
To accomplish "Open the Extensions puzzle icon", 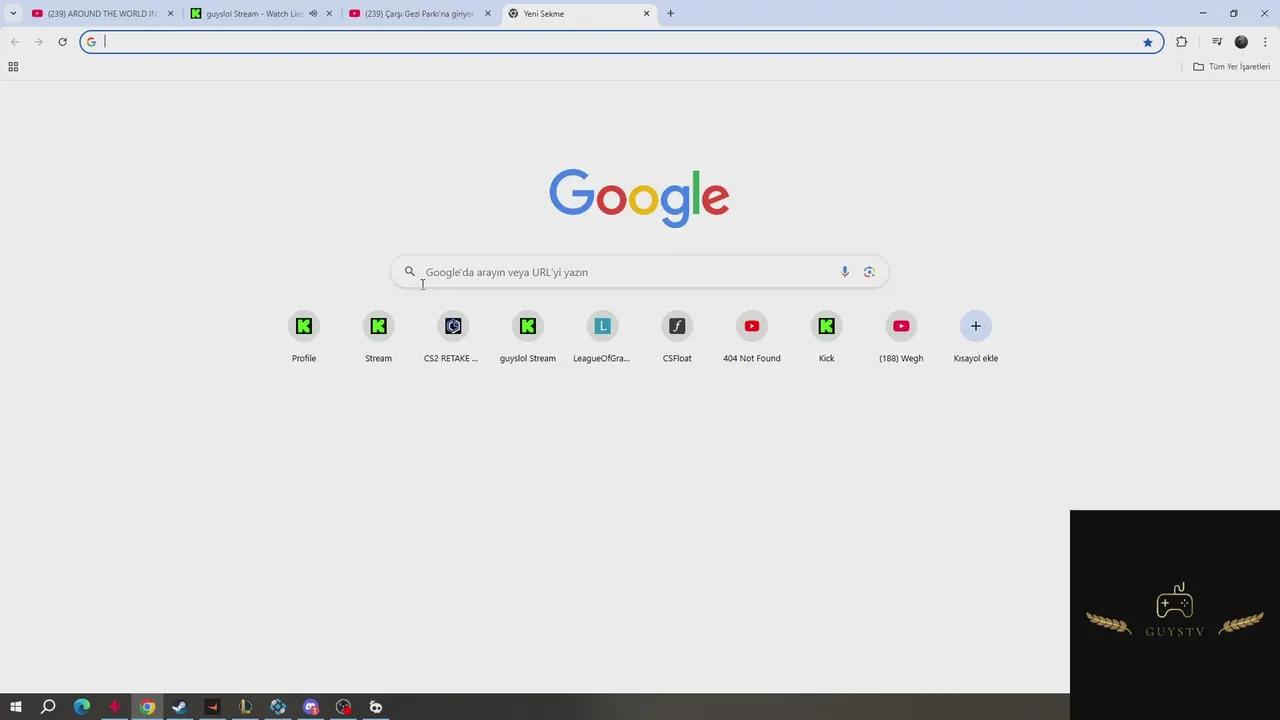I will pyautogui.click(x=1182, y=42).
